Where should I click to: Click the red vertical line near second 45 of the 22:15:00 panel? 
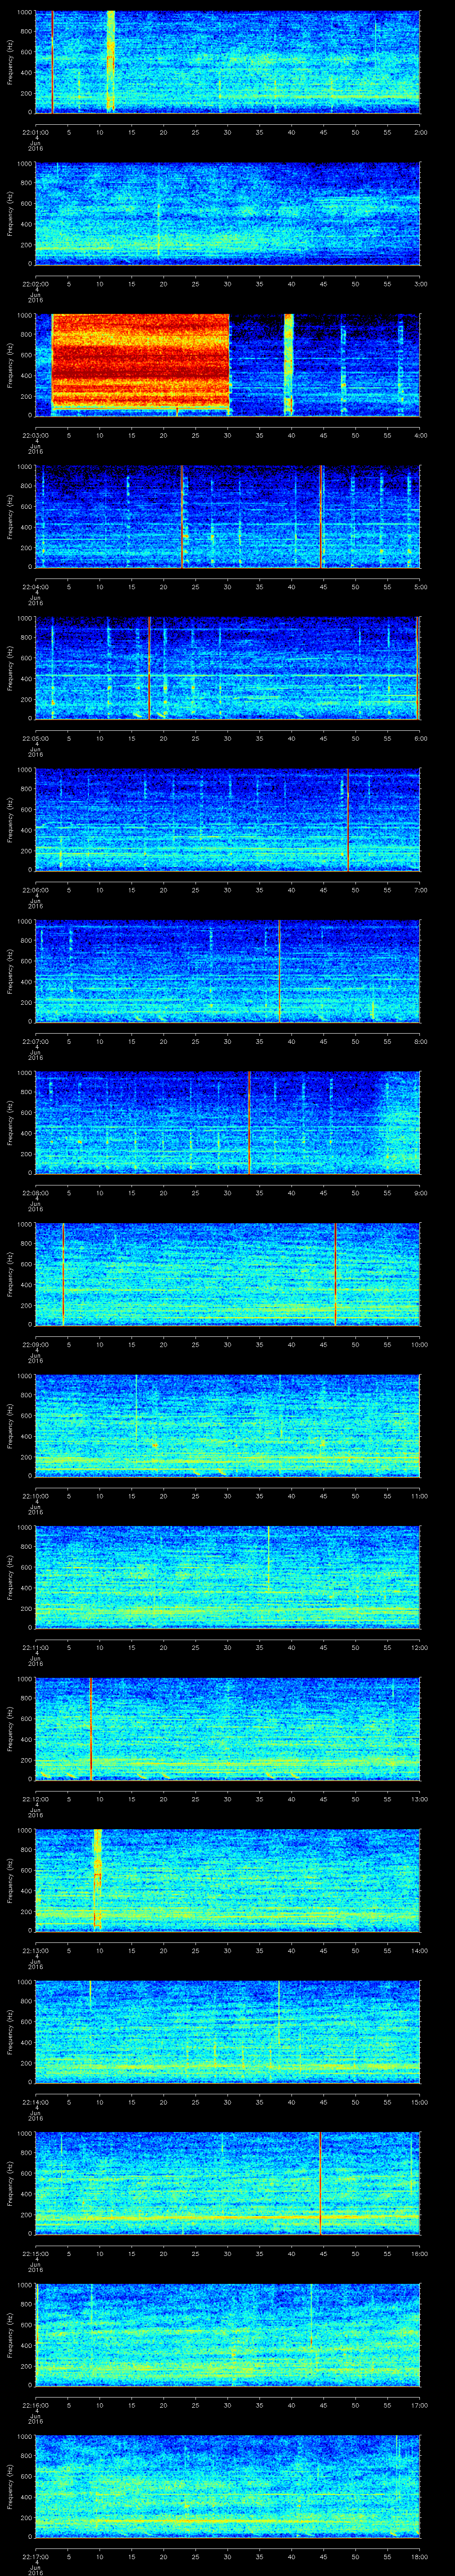(x=320, y=2184)
